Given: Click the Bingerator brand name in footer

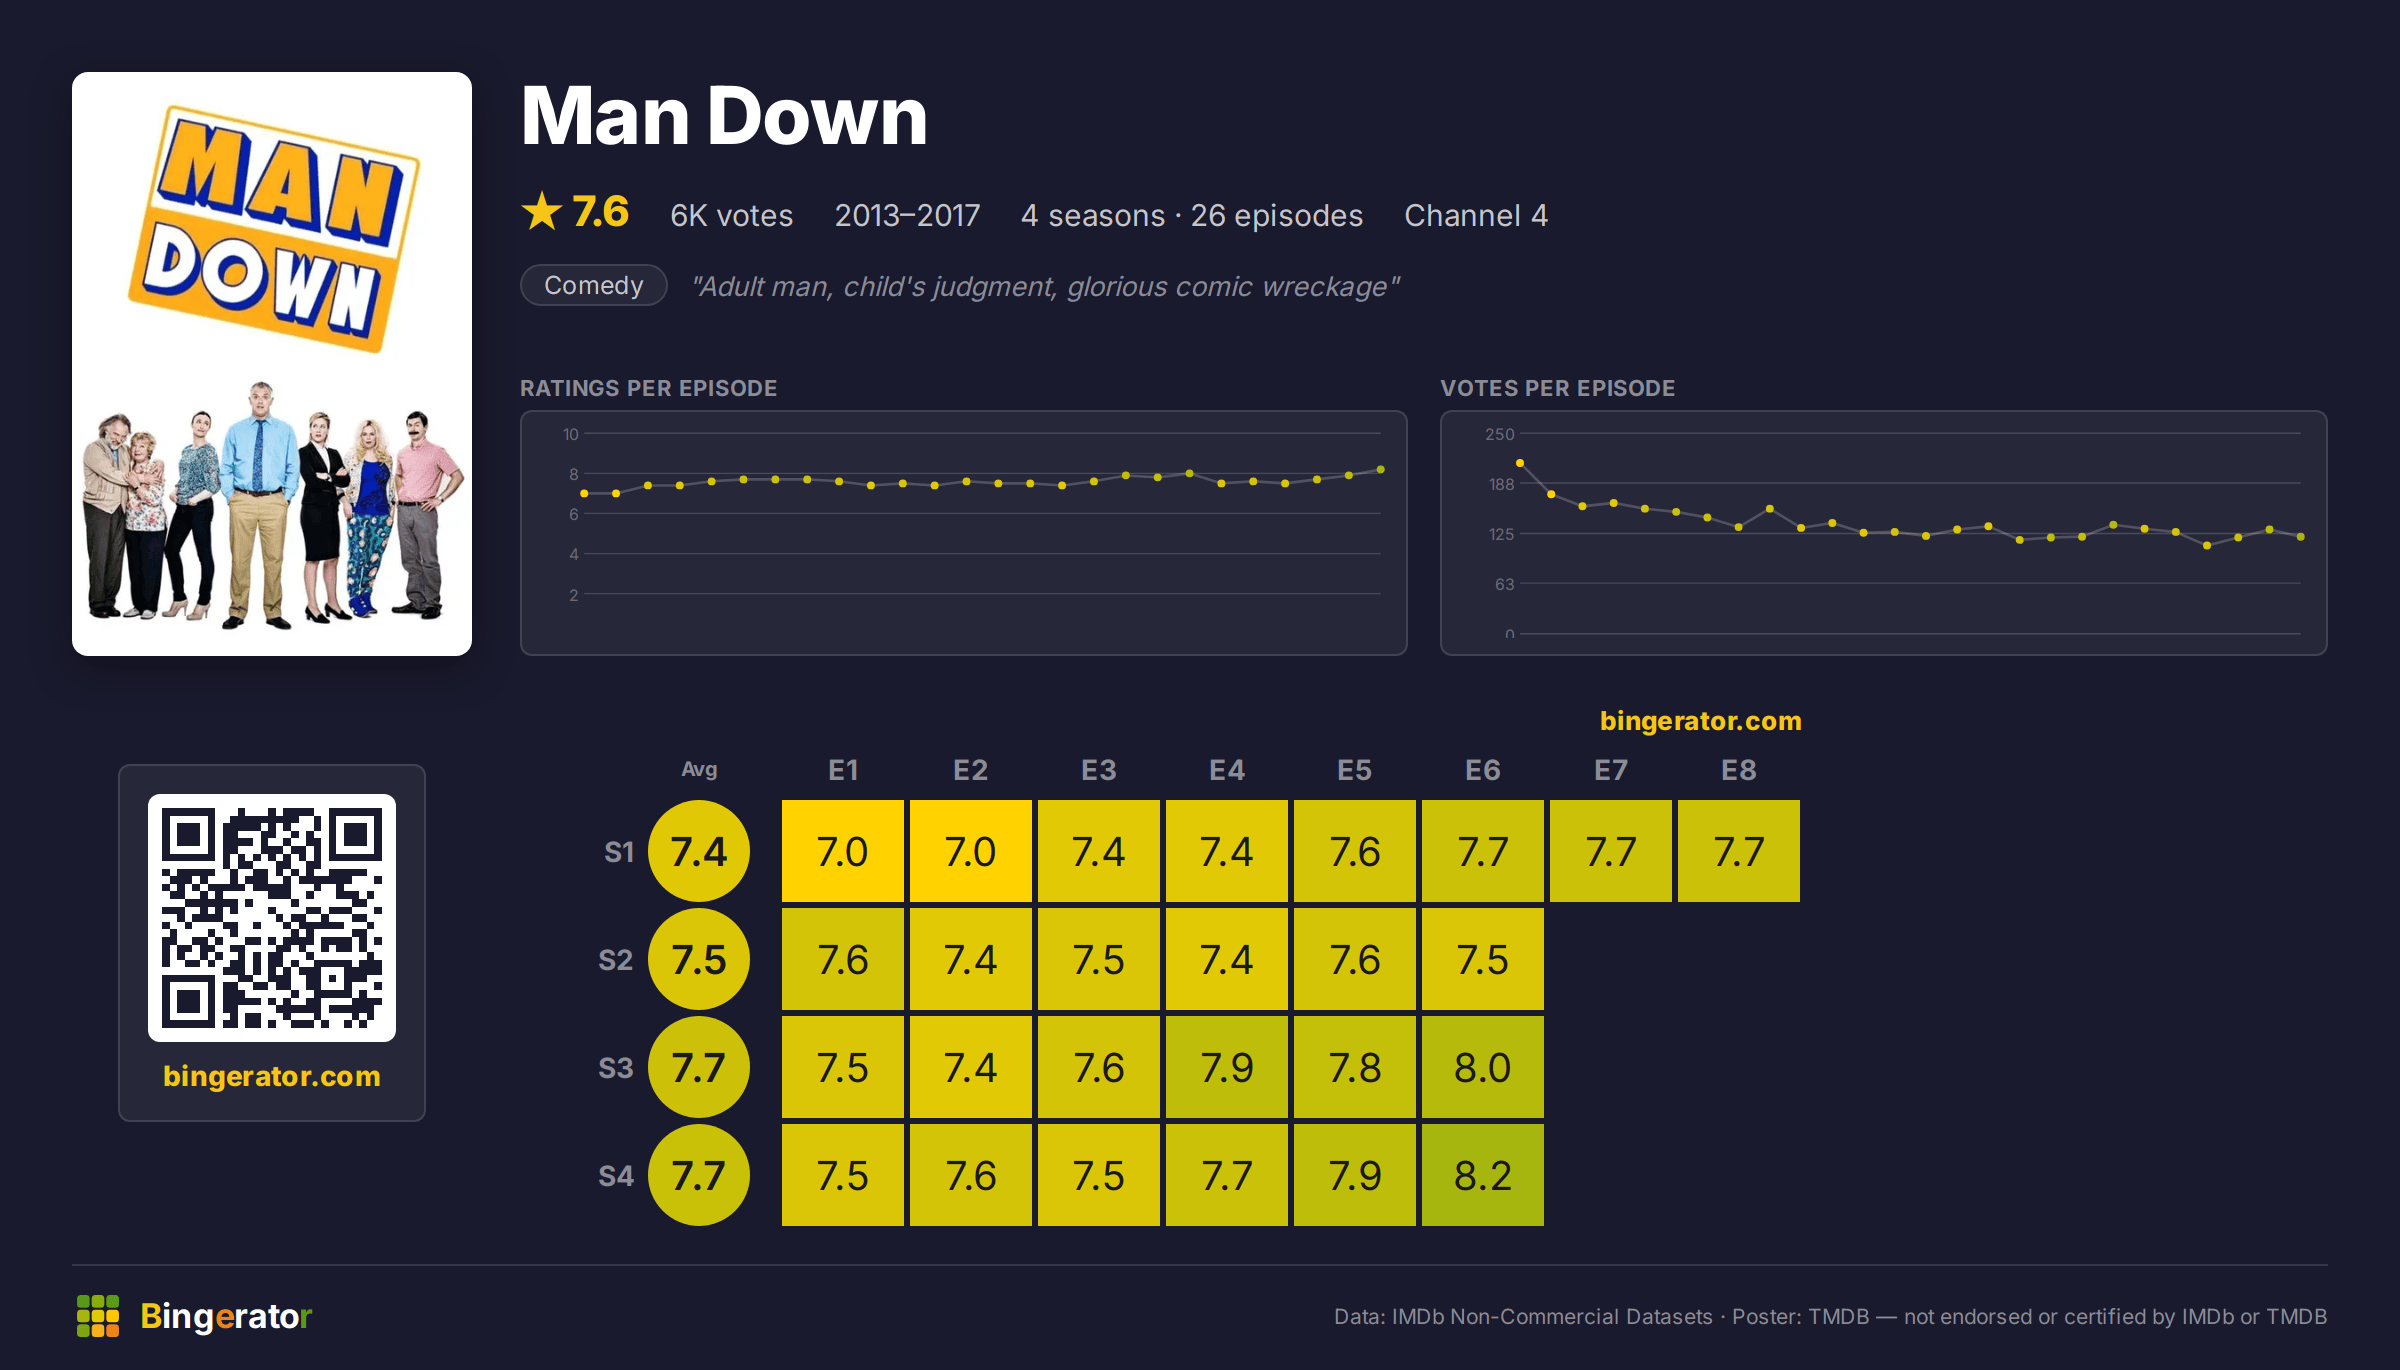Looking at the screenshot, I should tap(226, 1316).
